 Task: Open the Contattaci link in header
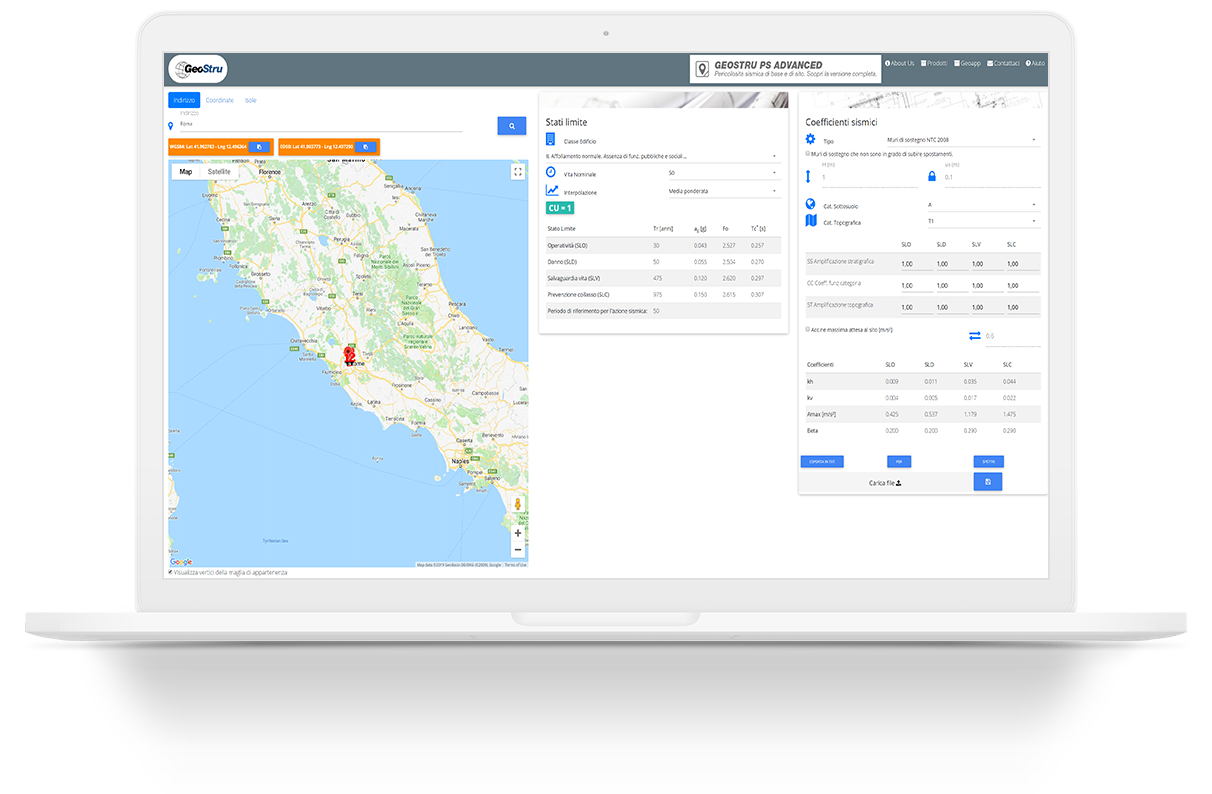click(x=1003, y=63)
